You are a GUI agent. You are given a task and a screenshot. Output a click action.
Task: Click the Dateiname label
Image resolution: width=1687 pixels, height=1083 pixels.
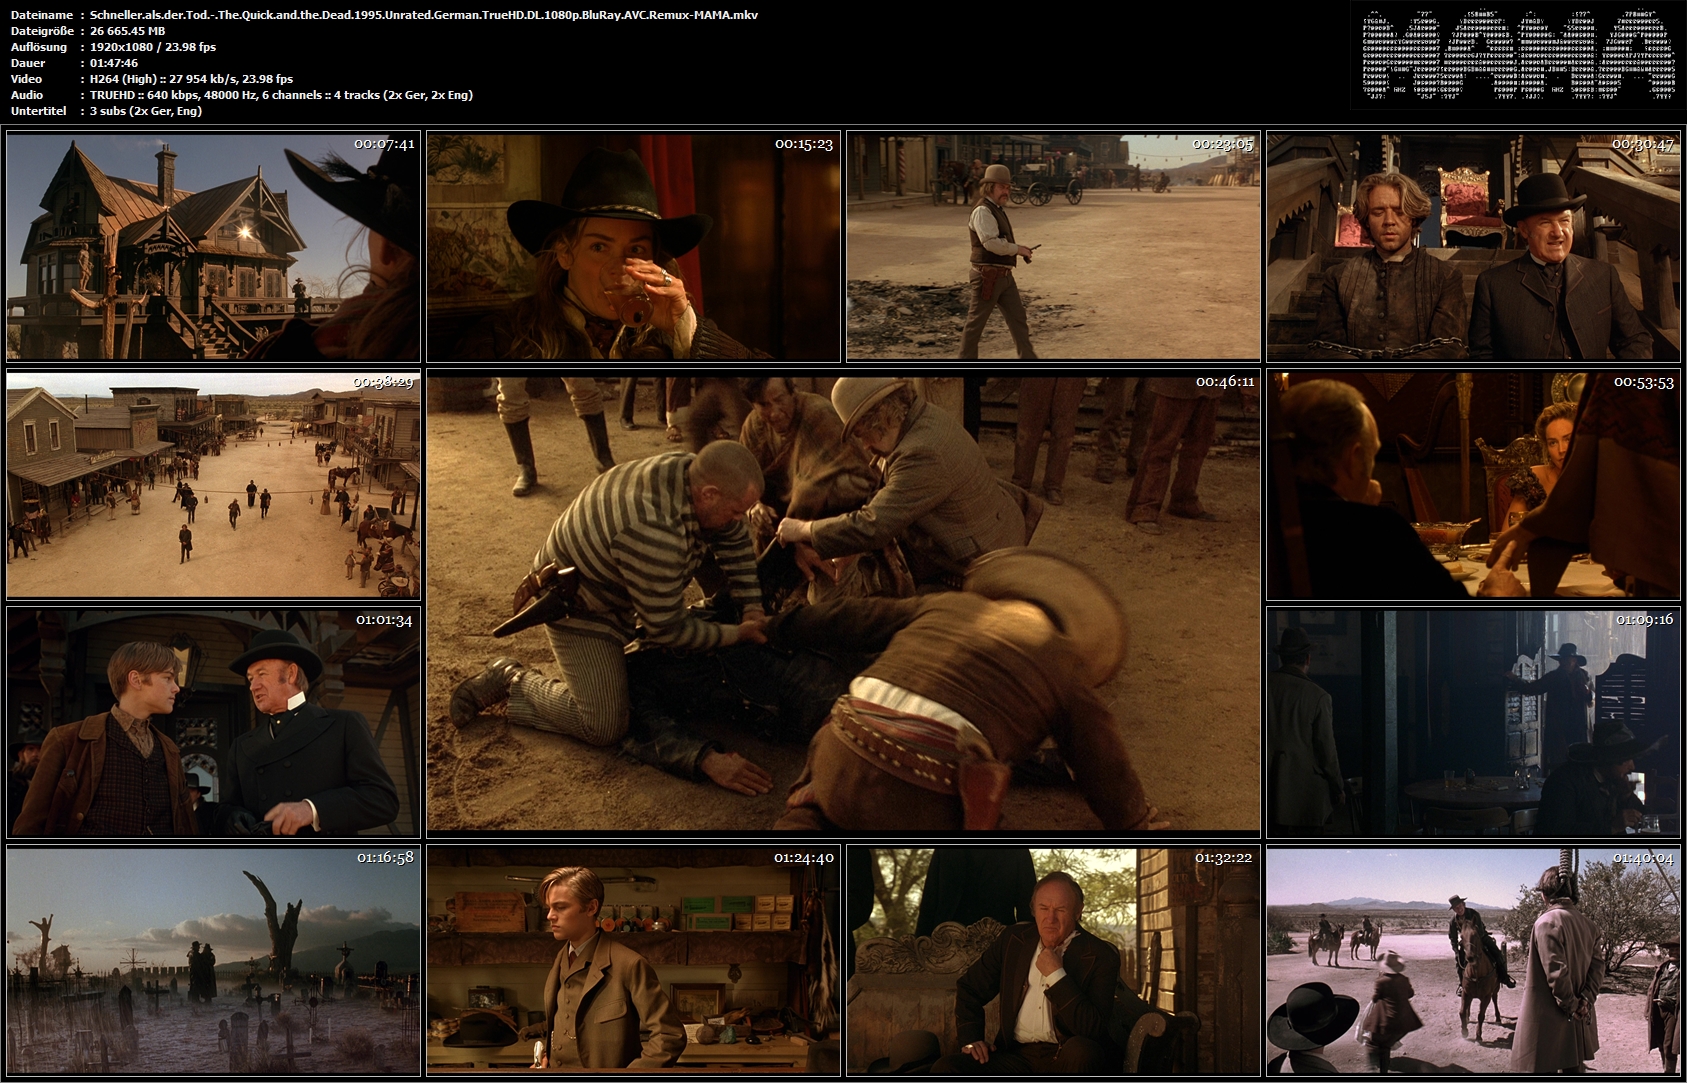click(x=41, y=15)
